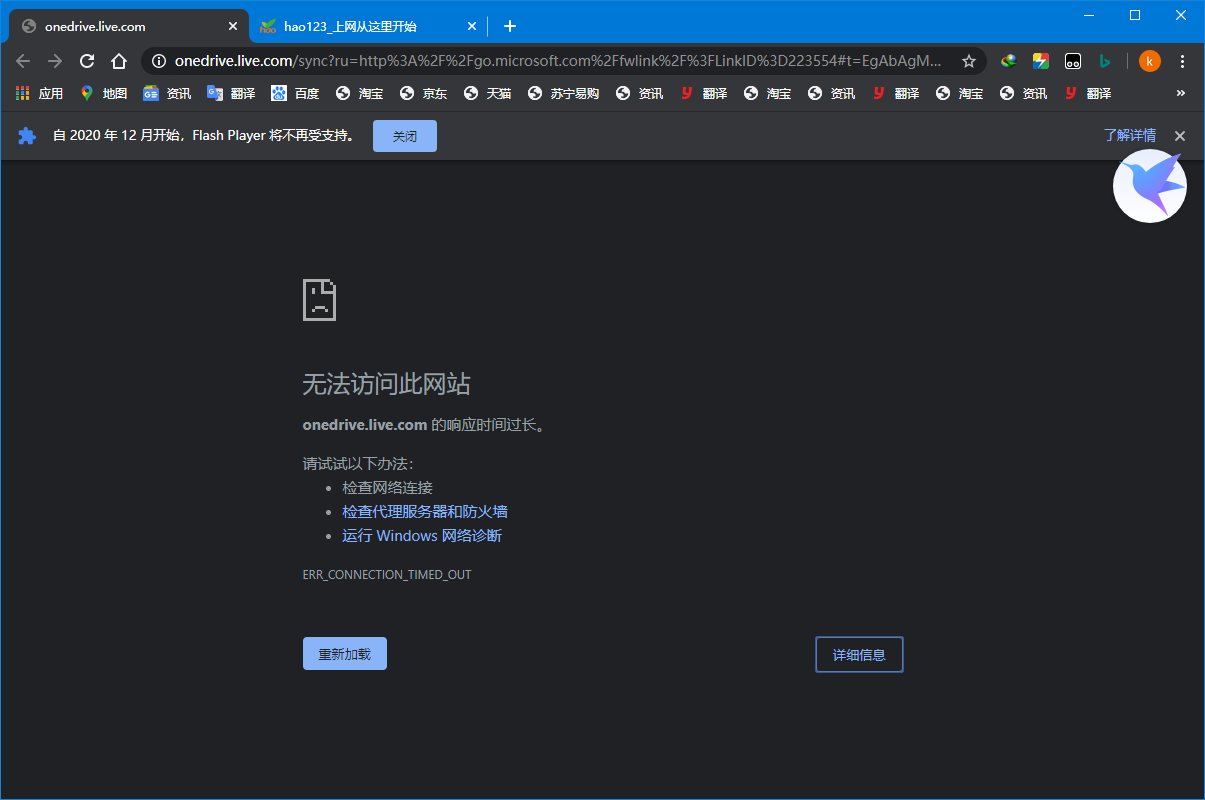Switch to the hao123 tab
This screenshot has height=800, width=1205.
(x=368, y=27)
